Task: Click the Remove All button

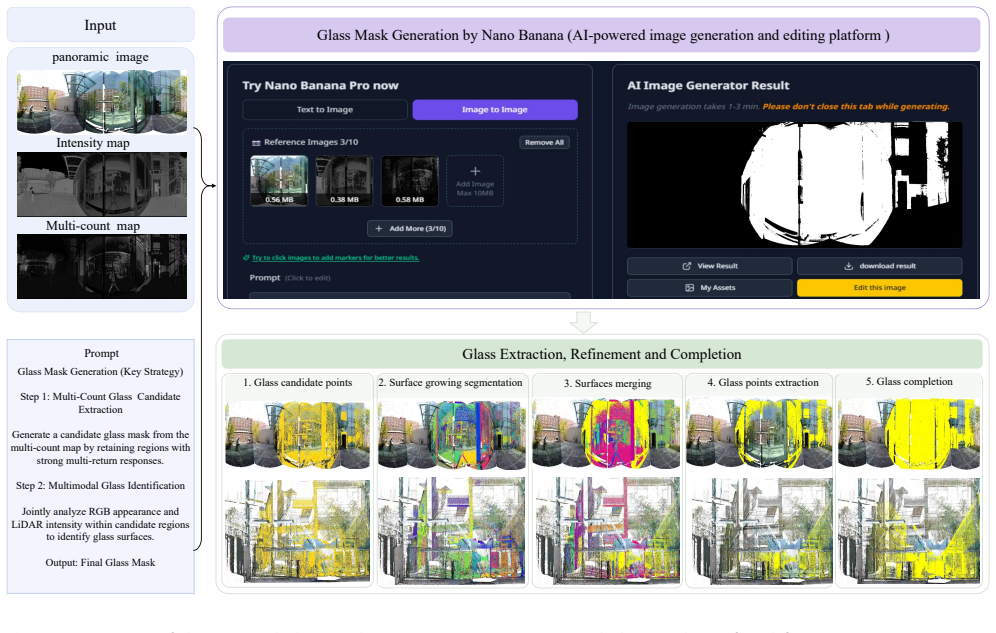Action: click(x=544, y=142)
